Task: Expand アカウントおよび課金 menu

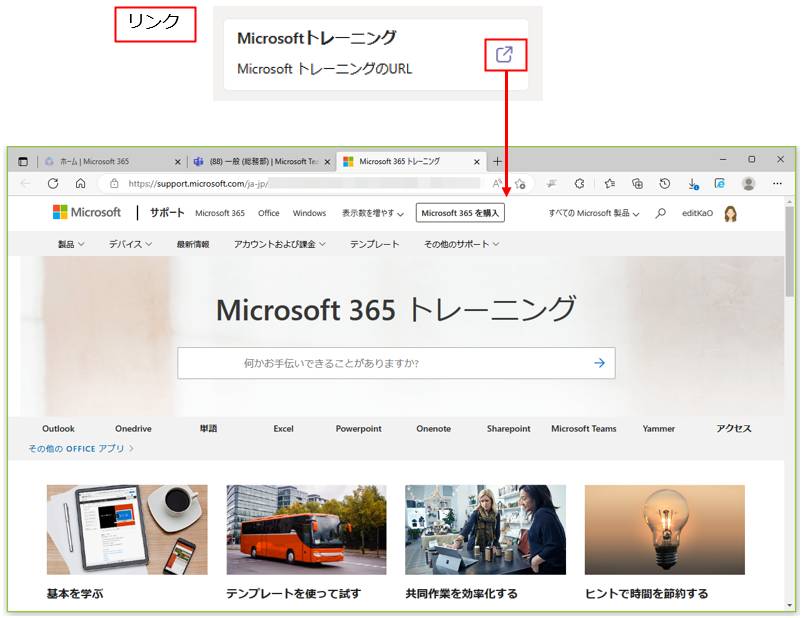Action: click(280, 244)
